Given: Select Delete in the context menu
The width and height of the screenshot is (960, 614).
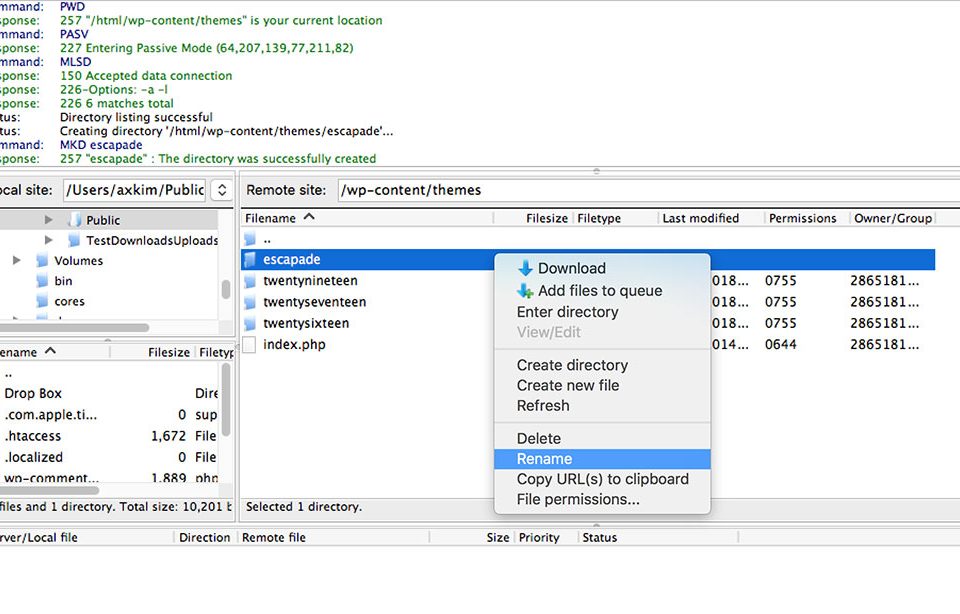Looking at the screenshot, I should pyautogui.click(x=538, y=438).
